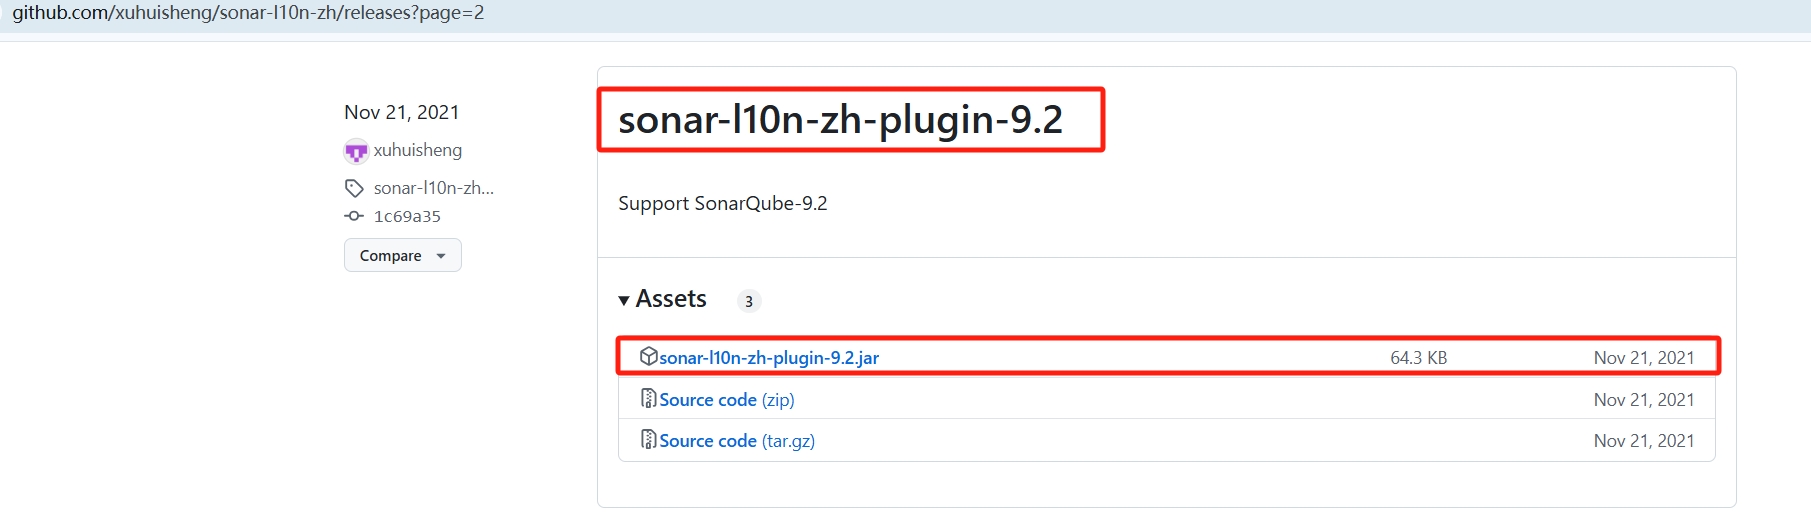
Task: Click the browser address bar URL
Action: coord(248,13)
